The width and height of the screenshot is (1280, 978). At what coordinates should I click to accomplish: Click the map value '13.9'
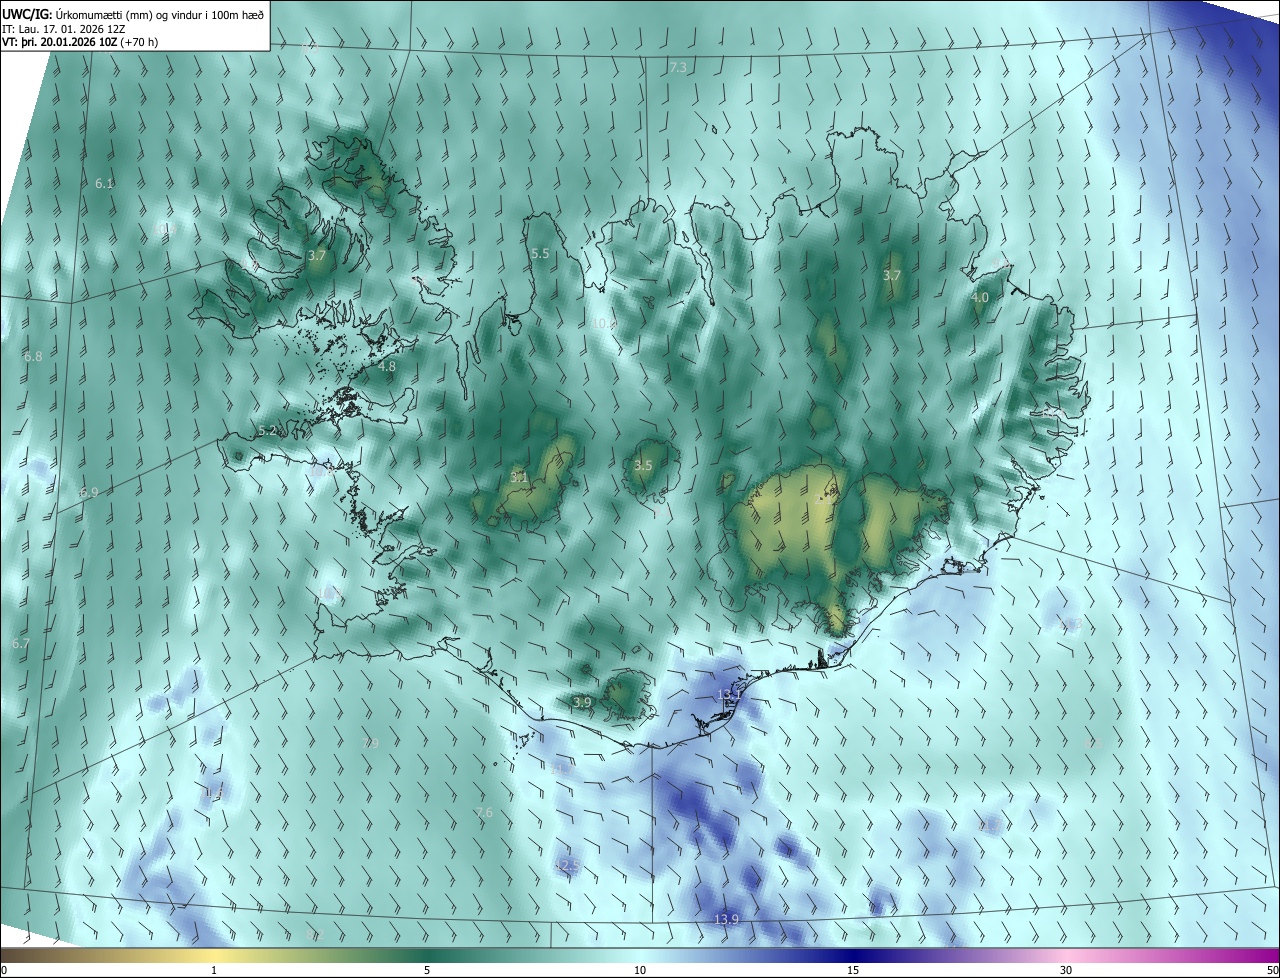[726, 920]
